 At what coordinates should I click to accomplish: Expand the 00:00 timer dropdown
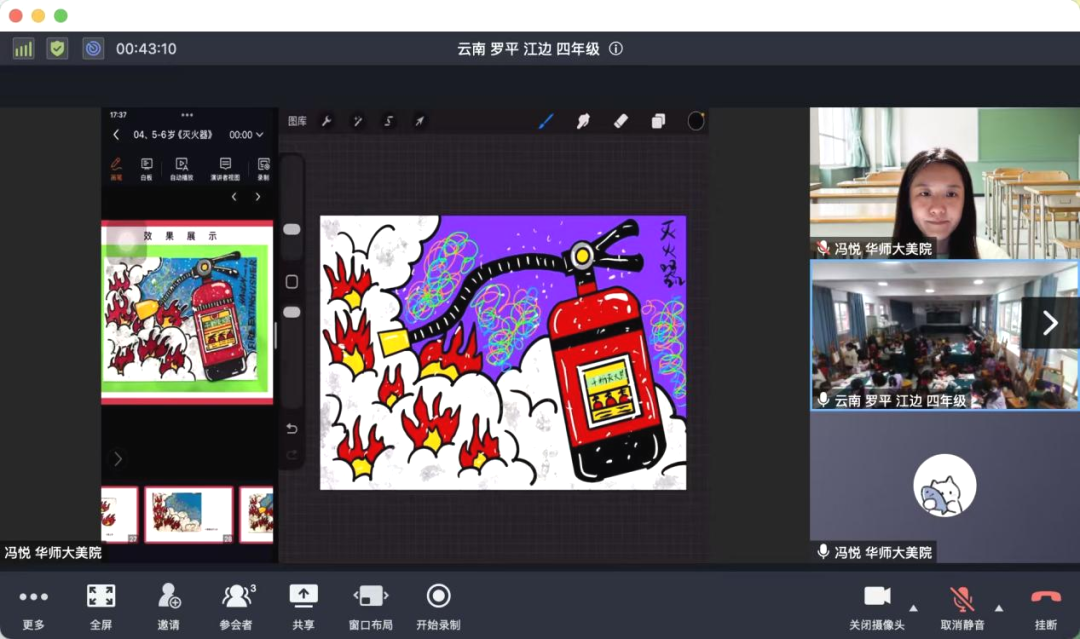tap(246, 135)
